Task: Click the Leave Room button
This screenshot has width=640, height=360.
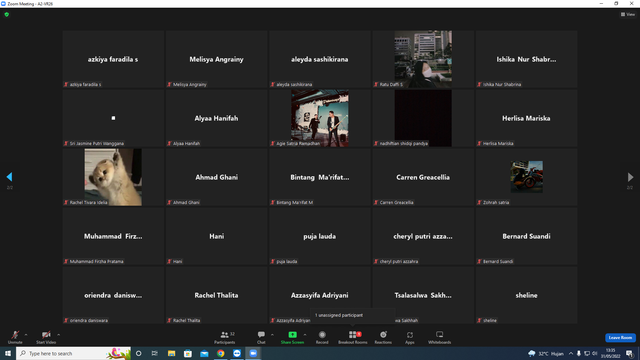Action: click(620, 338)
